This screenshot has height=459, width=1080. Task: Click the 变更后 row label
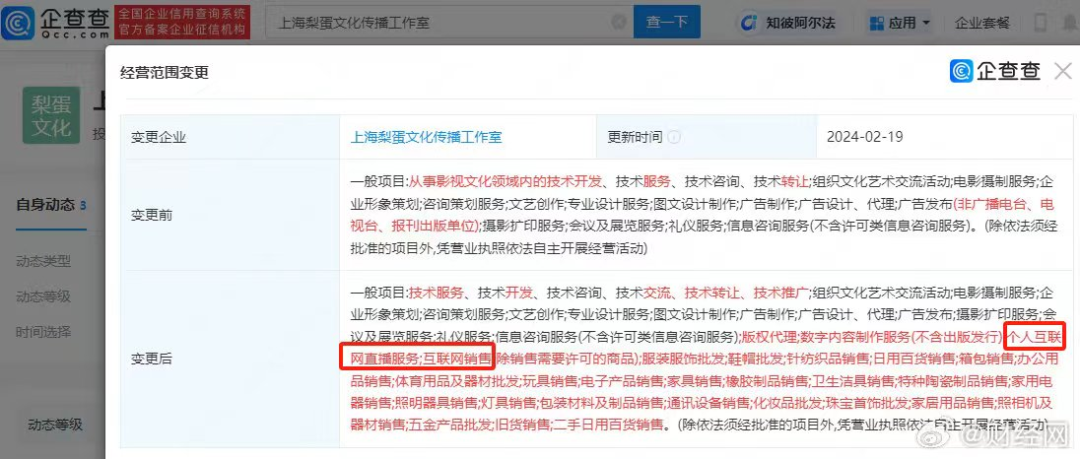[152, 359]
